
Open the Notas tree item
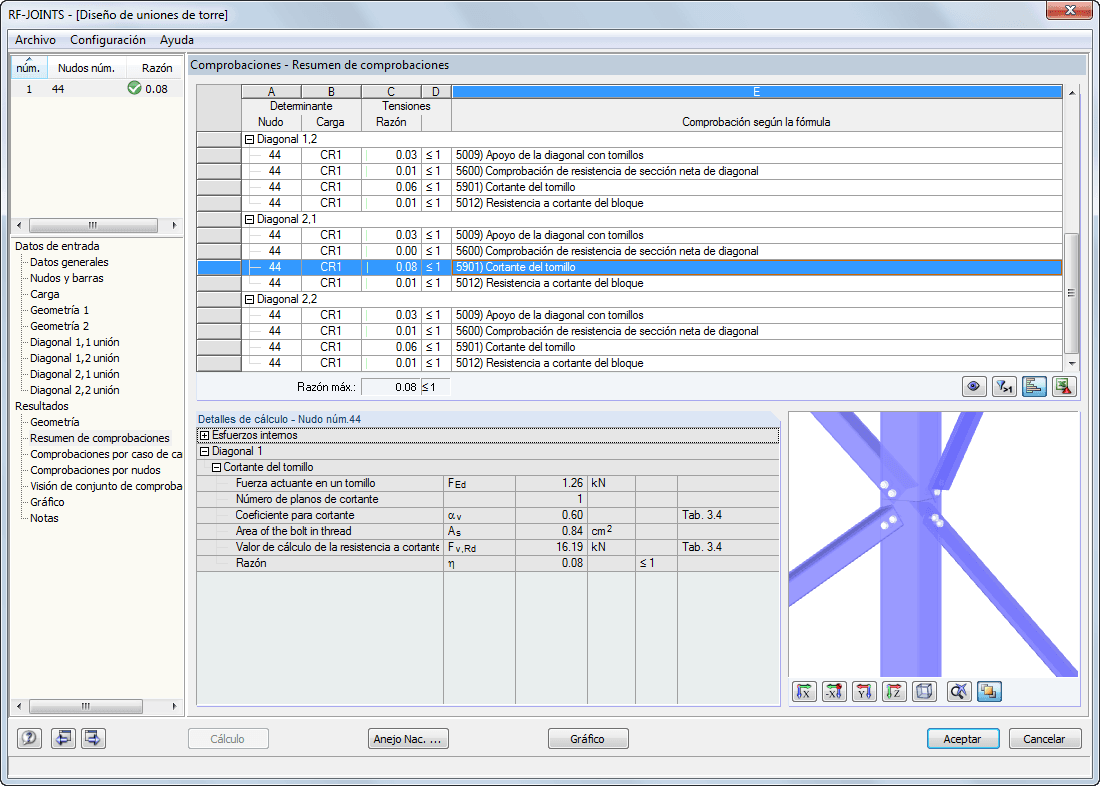(x=44, y=519)
